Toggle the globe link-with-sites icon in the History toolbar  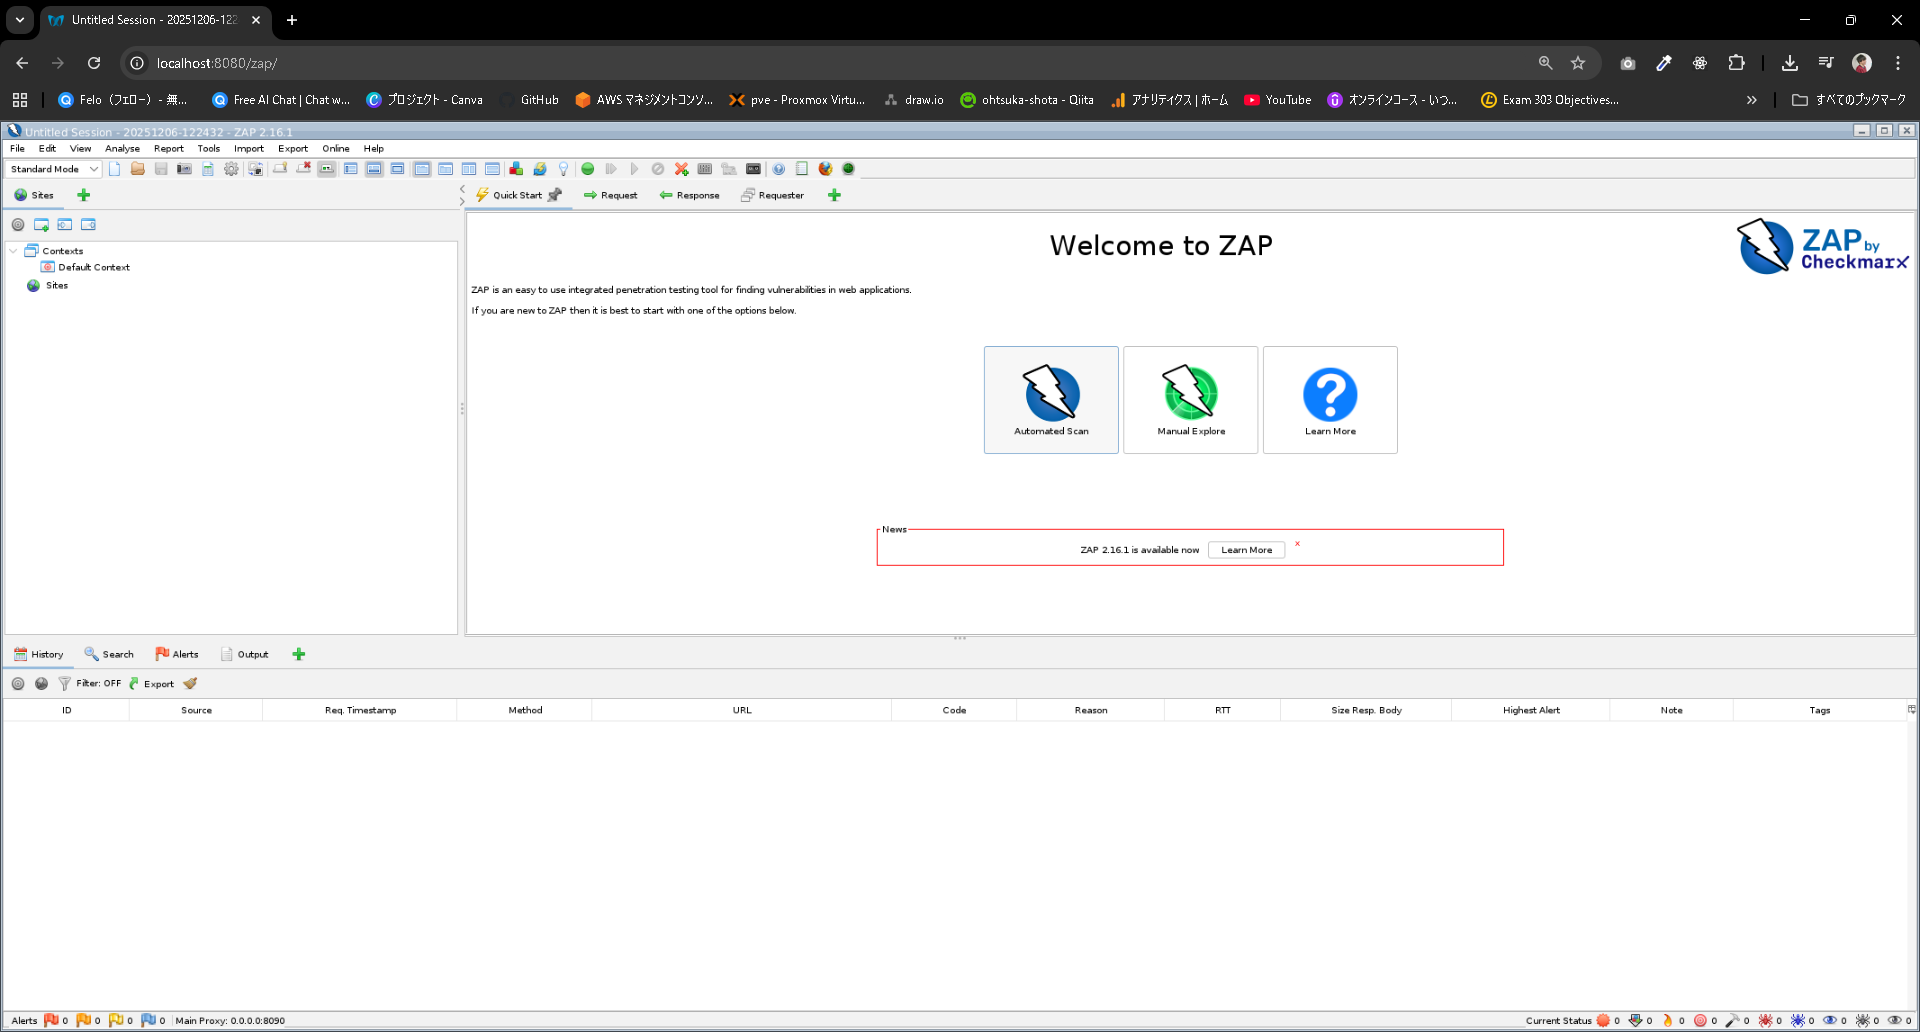41,684
